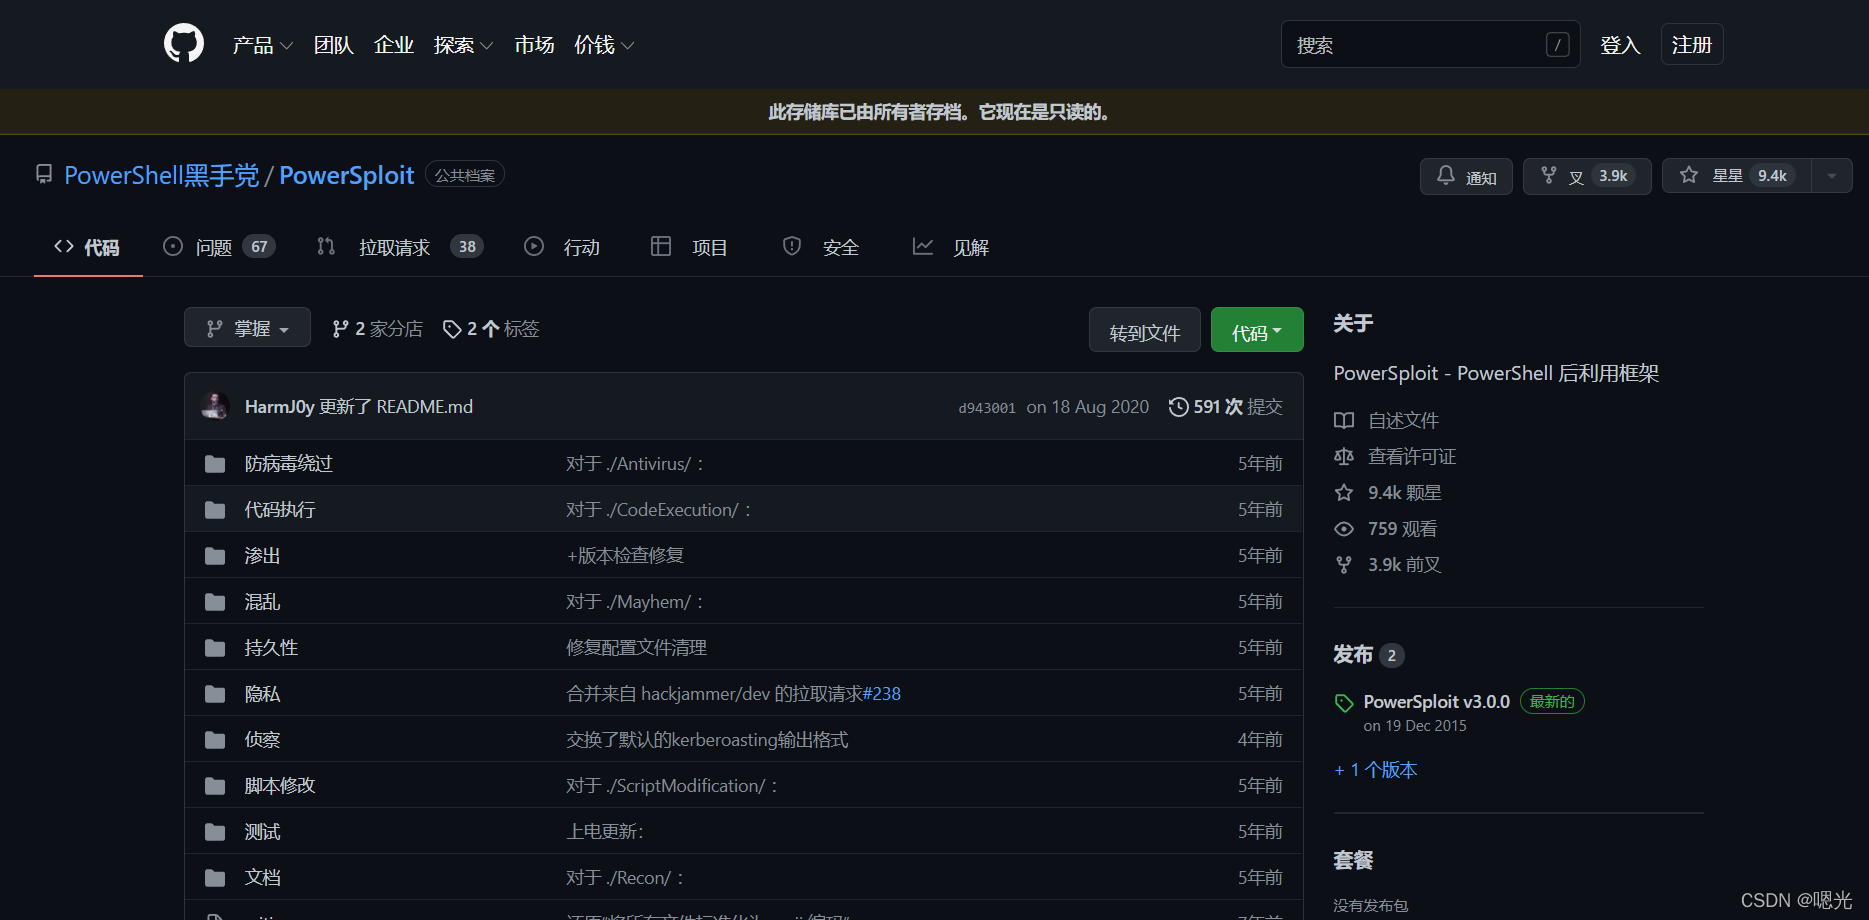The image size is (1869, 920).
Task: View the 2 个标签 tags link
Action: 491,329
